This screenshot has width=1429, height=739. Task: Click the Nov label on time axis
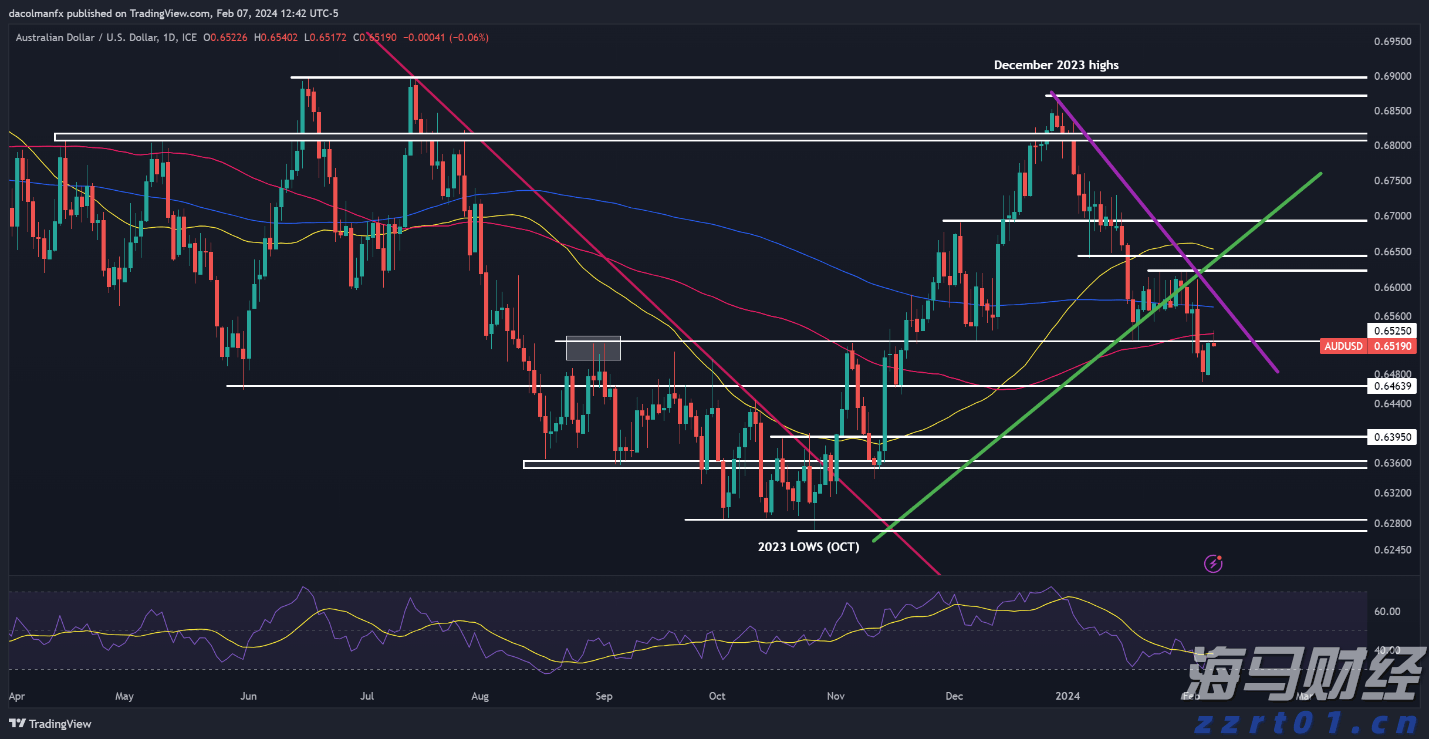[x=836, y=694]
